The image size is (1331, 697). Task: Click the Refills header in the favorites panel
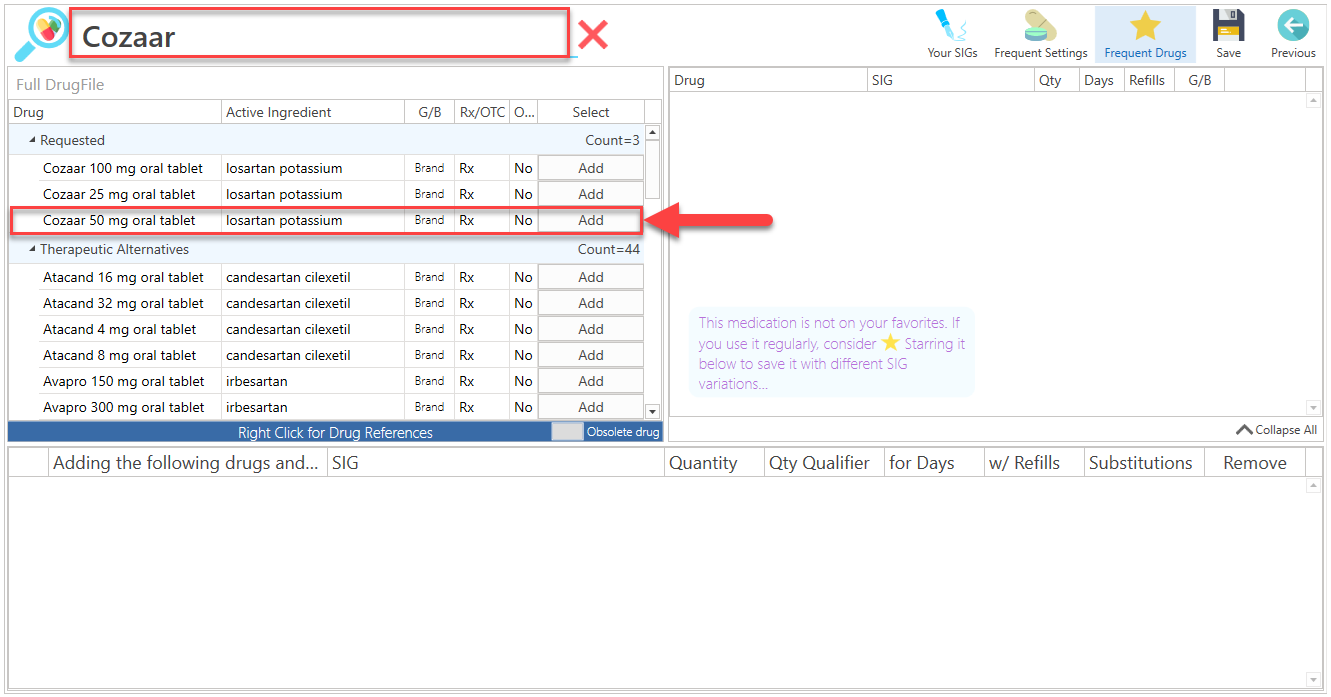coord(1149,80)
